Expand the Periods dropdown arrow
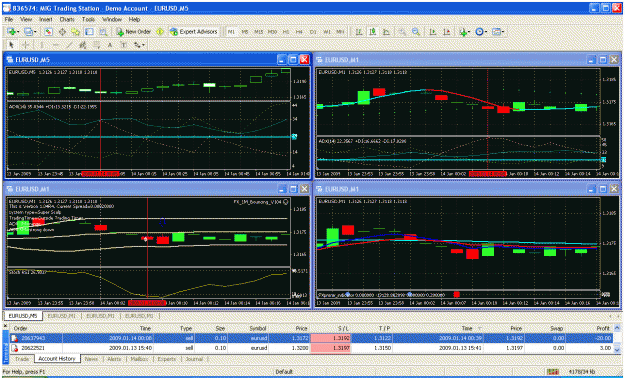Image resolution: width=625 pixels, height=378 pixels. click(x=486, y=32)
